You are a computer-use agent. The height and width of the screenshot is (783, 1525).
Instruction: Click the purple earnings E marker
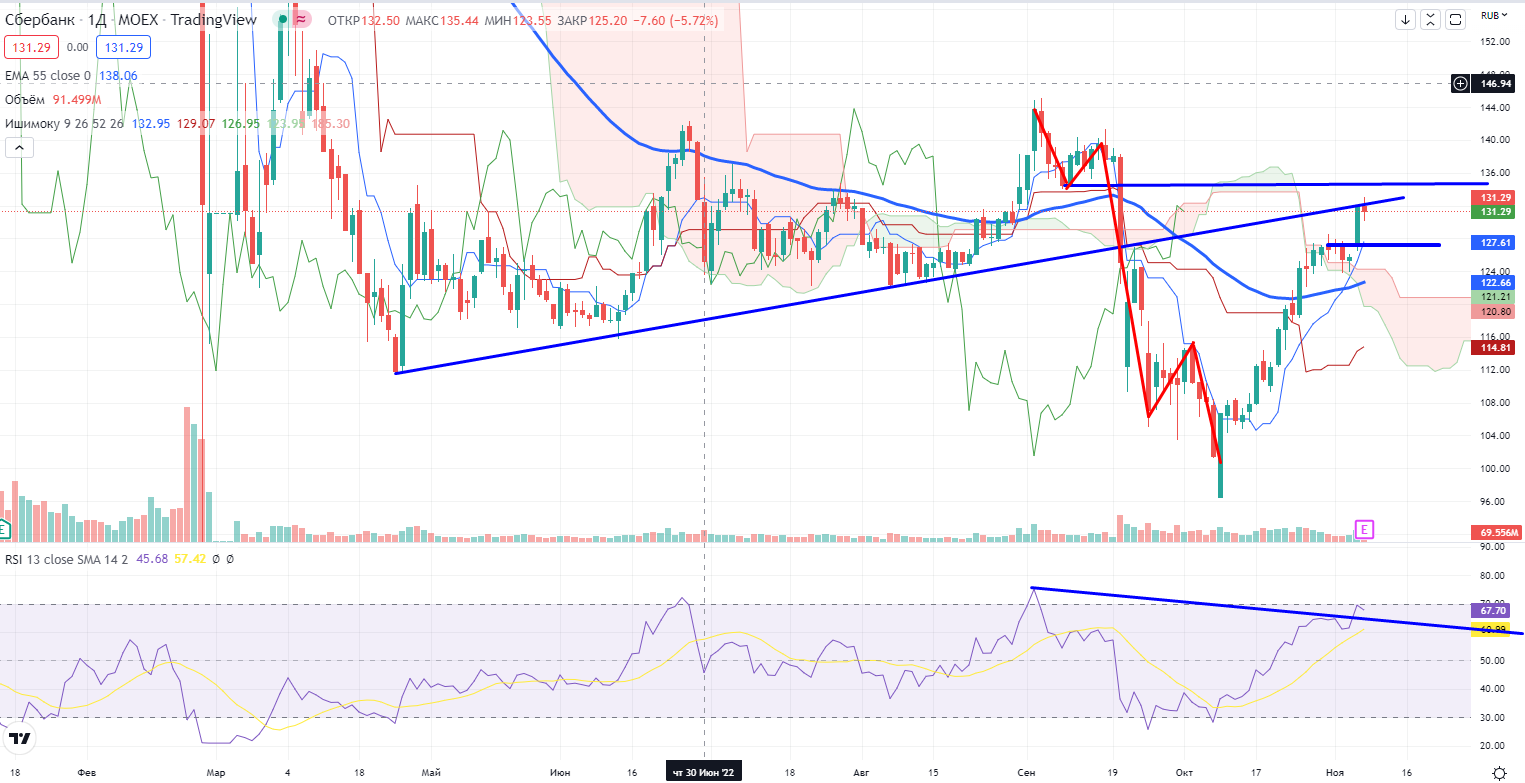click(x=1362, y=528)
